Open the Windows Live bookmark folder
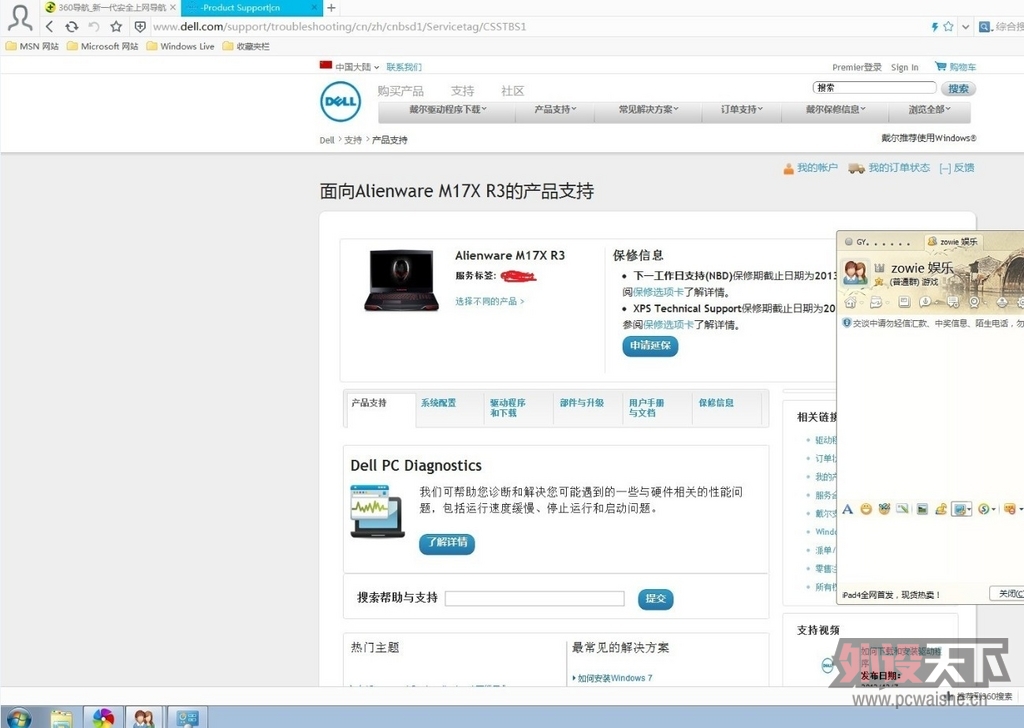 181,46
